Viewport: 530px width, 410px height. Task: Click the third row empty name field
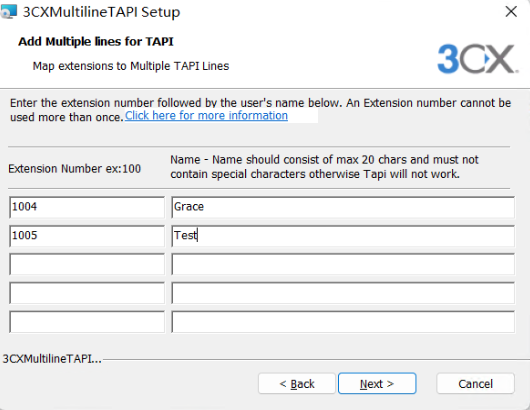[x=343, y=264]
